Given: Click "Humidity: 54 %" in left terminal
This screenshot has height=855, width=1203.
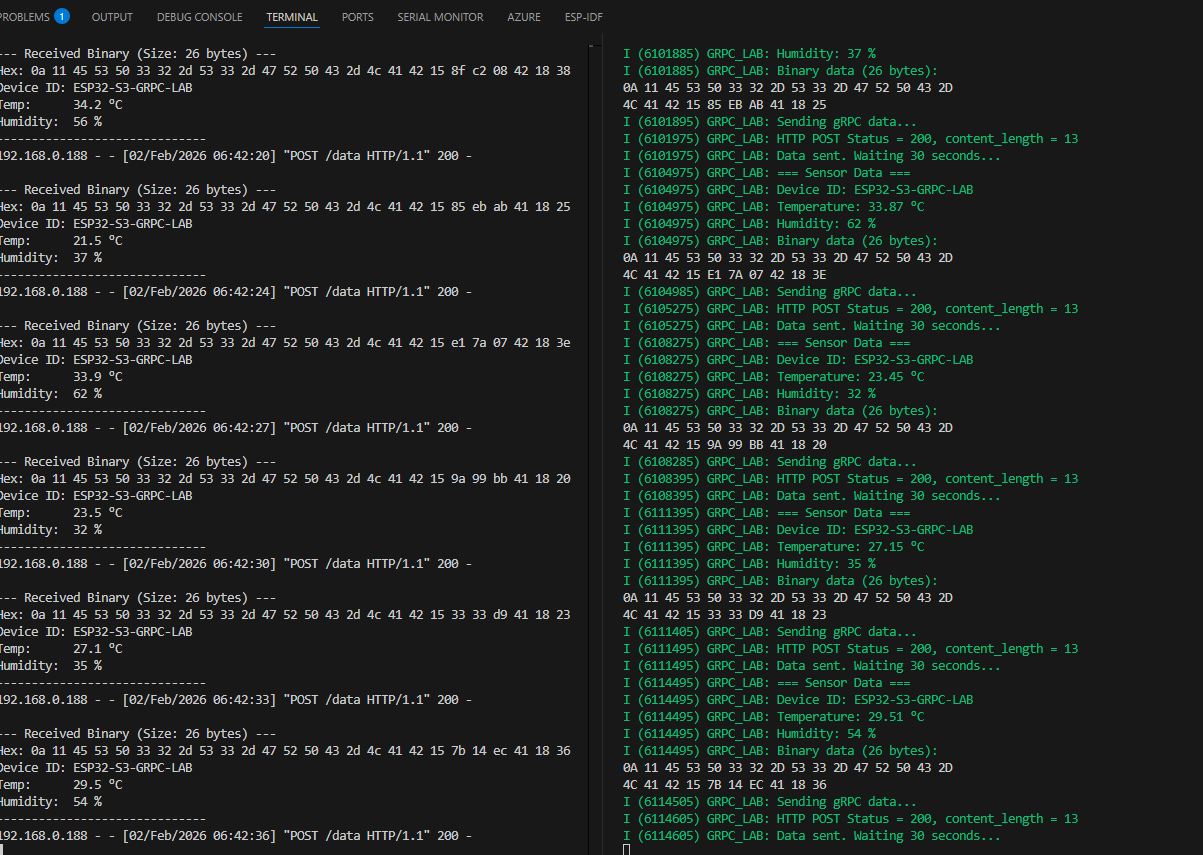Looking at the screenshot, I should click(51, 802).
